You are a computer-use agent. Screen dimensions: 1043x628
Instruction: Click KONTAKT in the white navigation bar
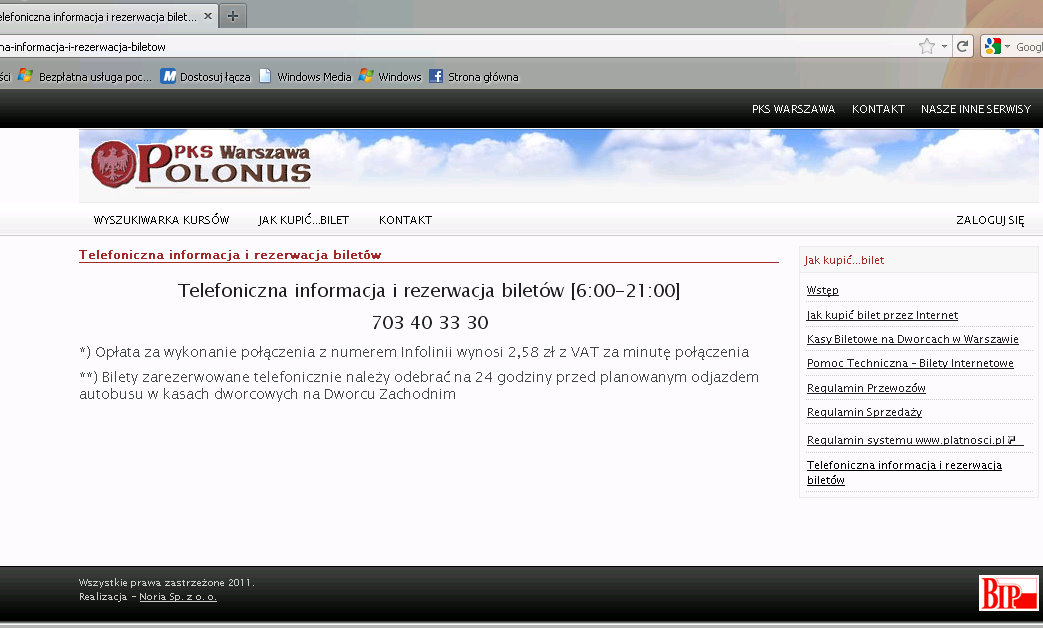(405, 220)
